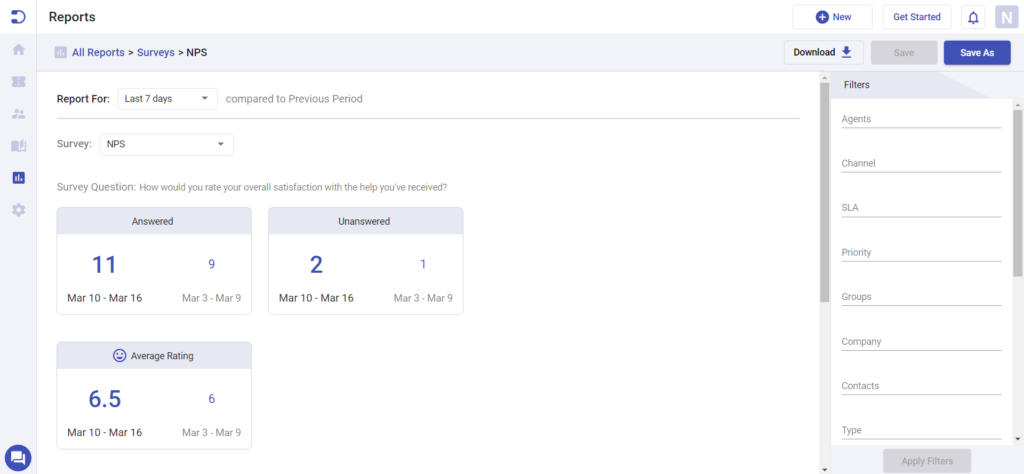Click the Filters panel scrollbar thumb

tap(1017, 193)
